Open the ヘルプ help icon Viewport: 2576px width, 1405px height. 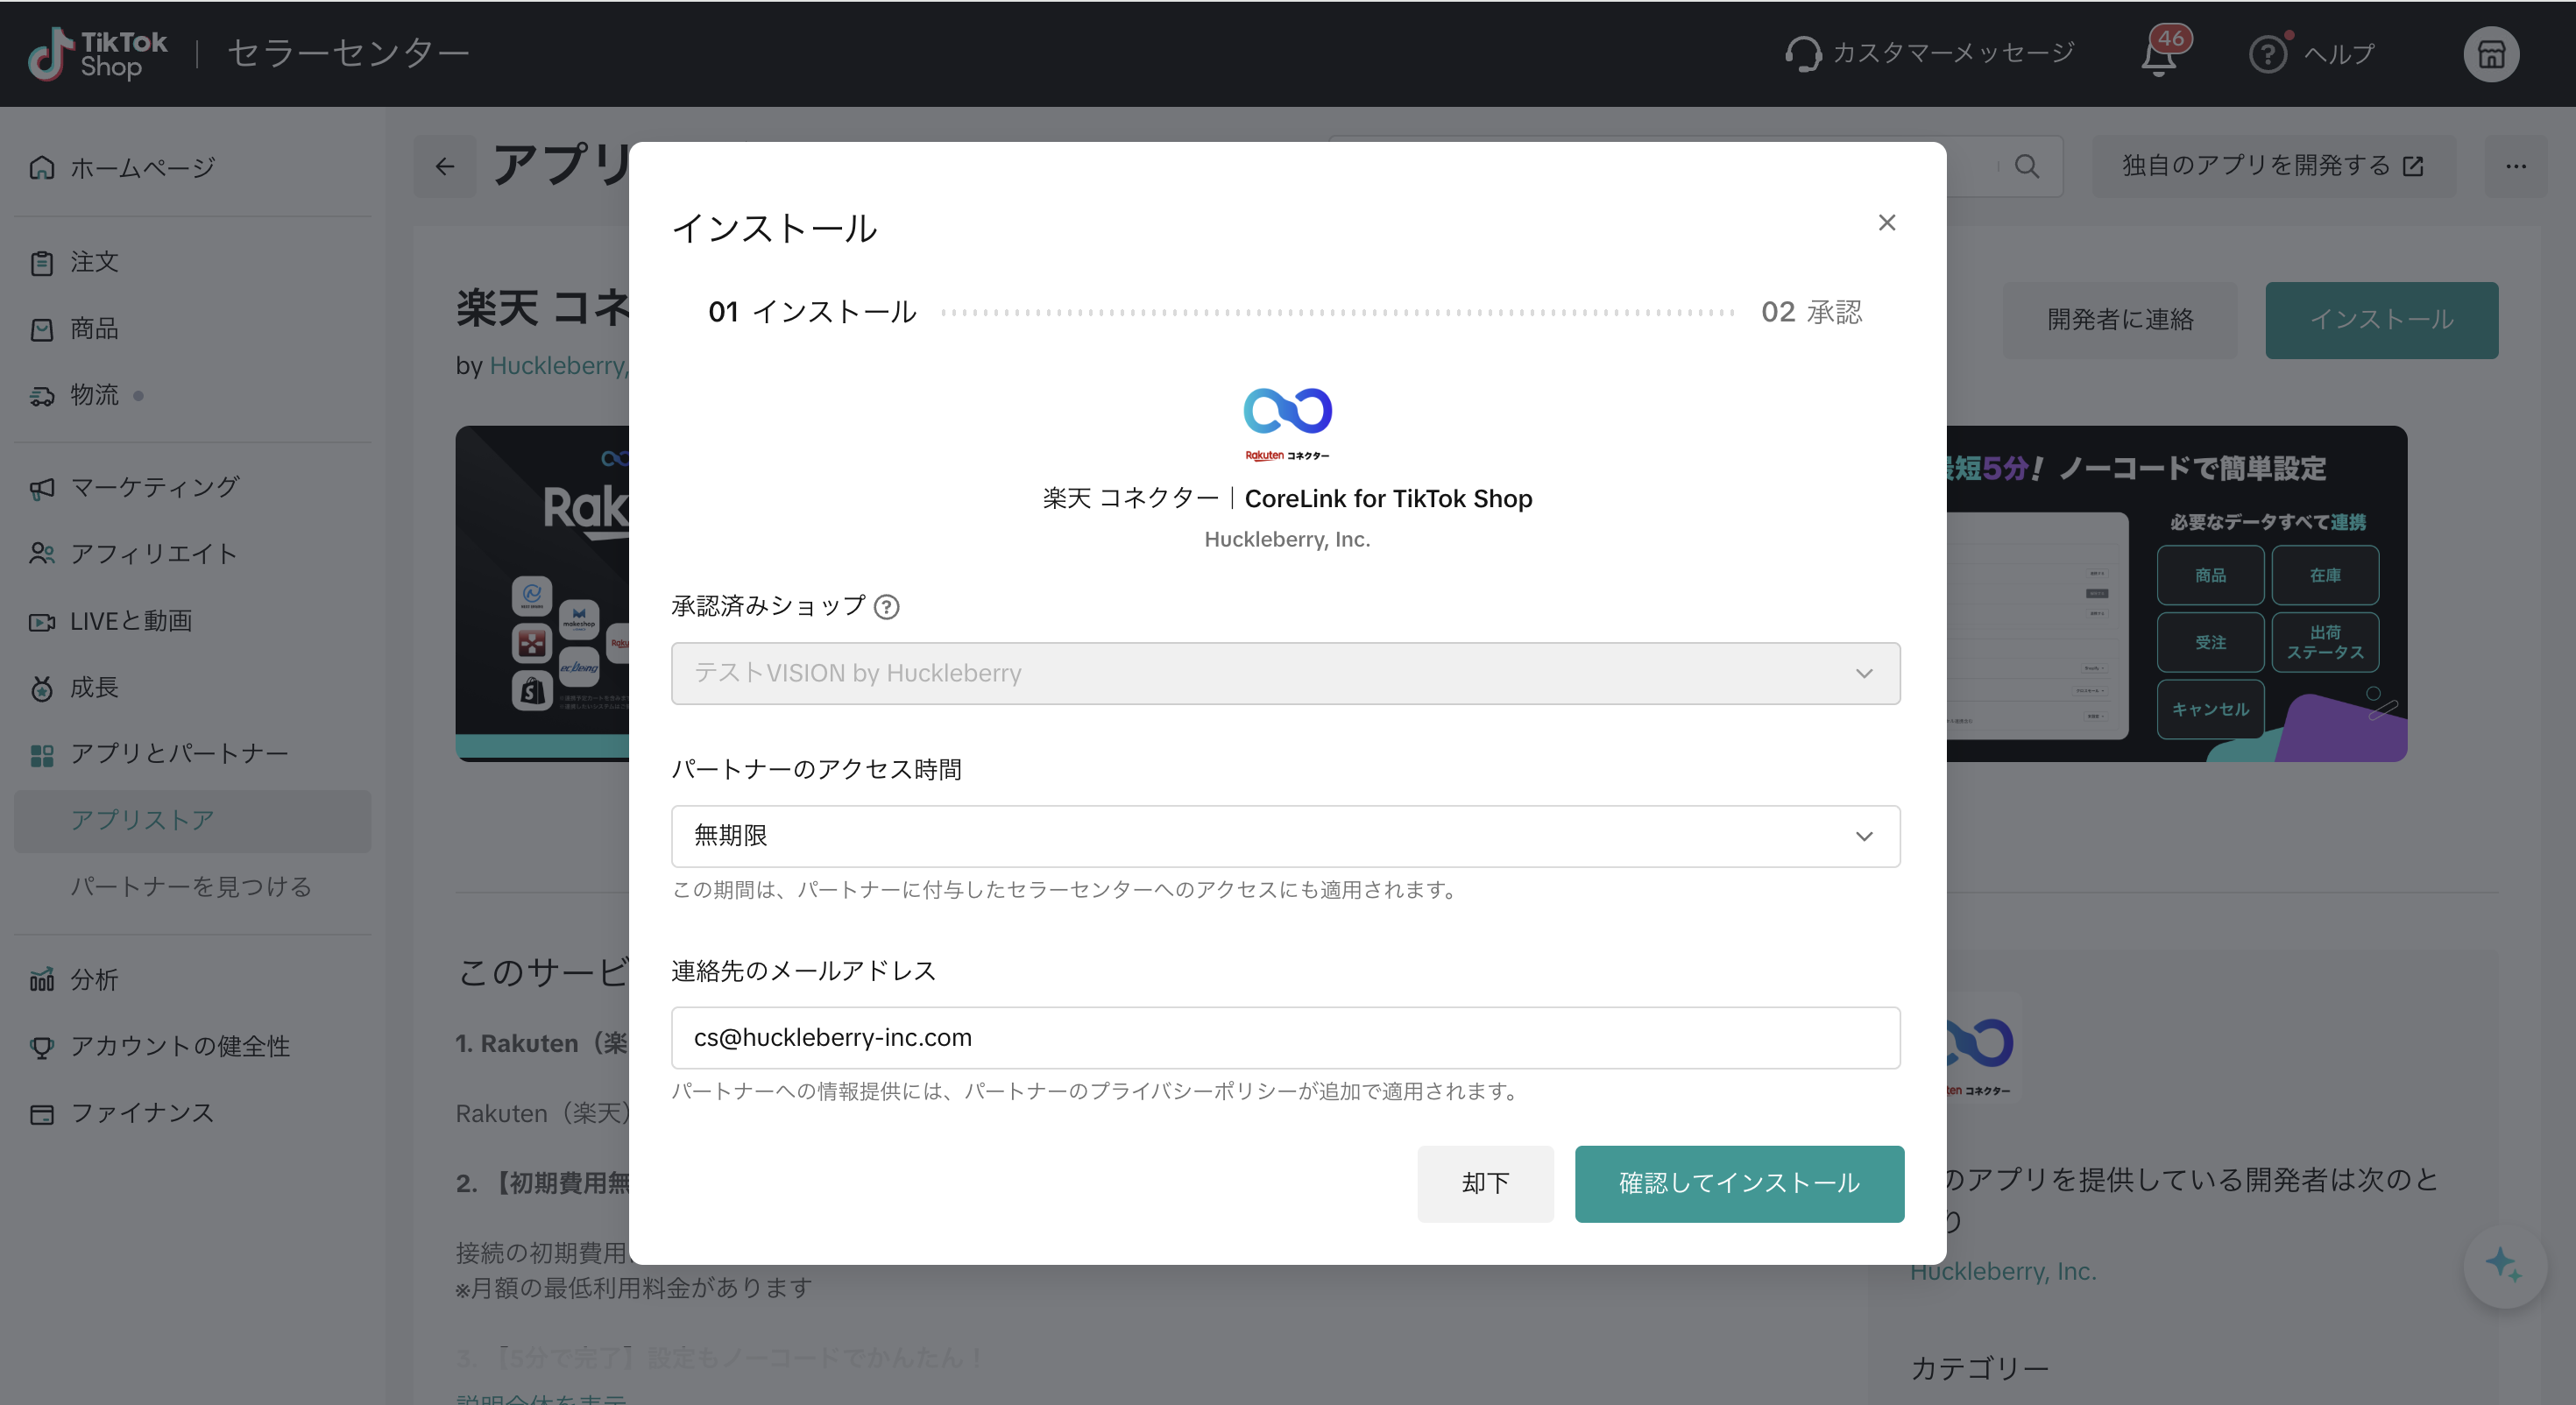point(2267,54)
